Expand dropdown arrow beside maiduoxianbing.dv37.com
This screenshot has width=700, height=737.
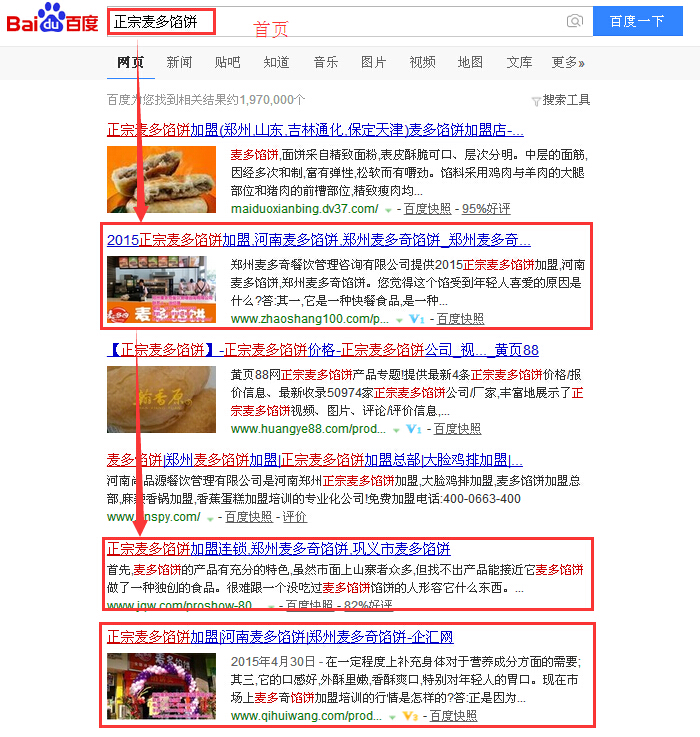pyautogui.click(x=388, y=210)
